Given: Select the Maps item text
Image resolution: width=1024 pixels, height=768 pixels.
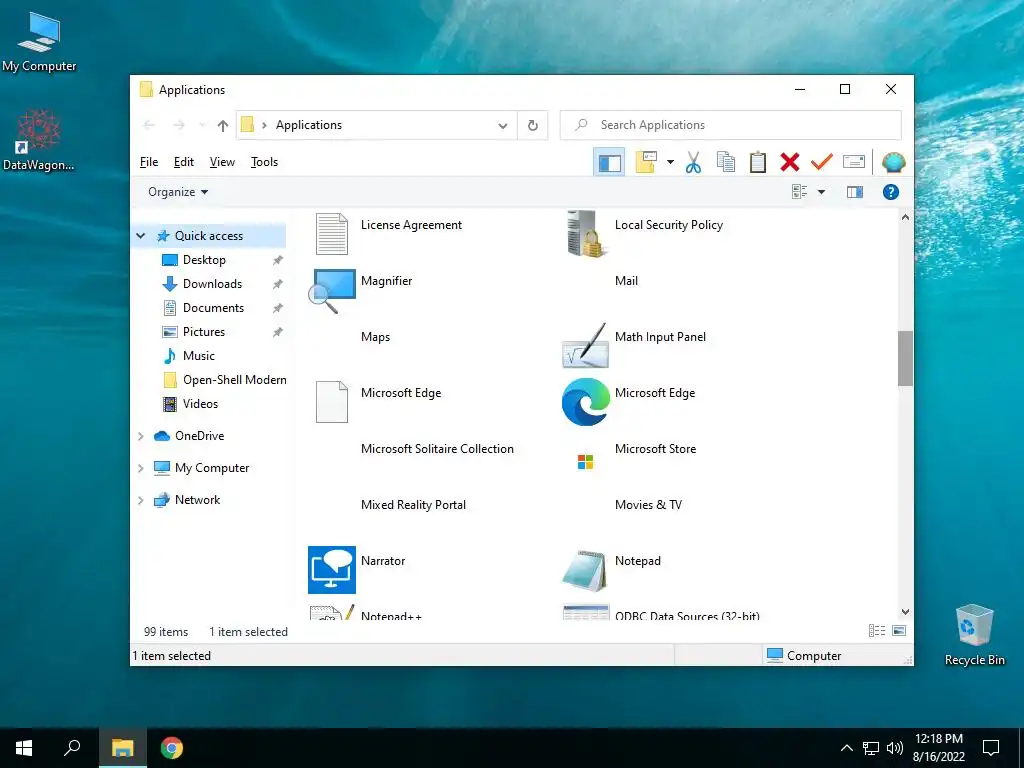Looking at the screenshot, I should pyautogui.click(x=376, y=337).
